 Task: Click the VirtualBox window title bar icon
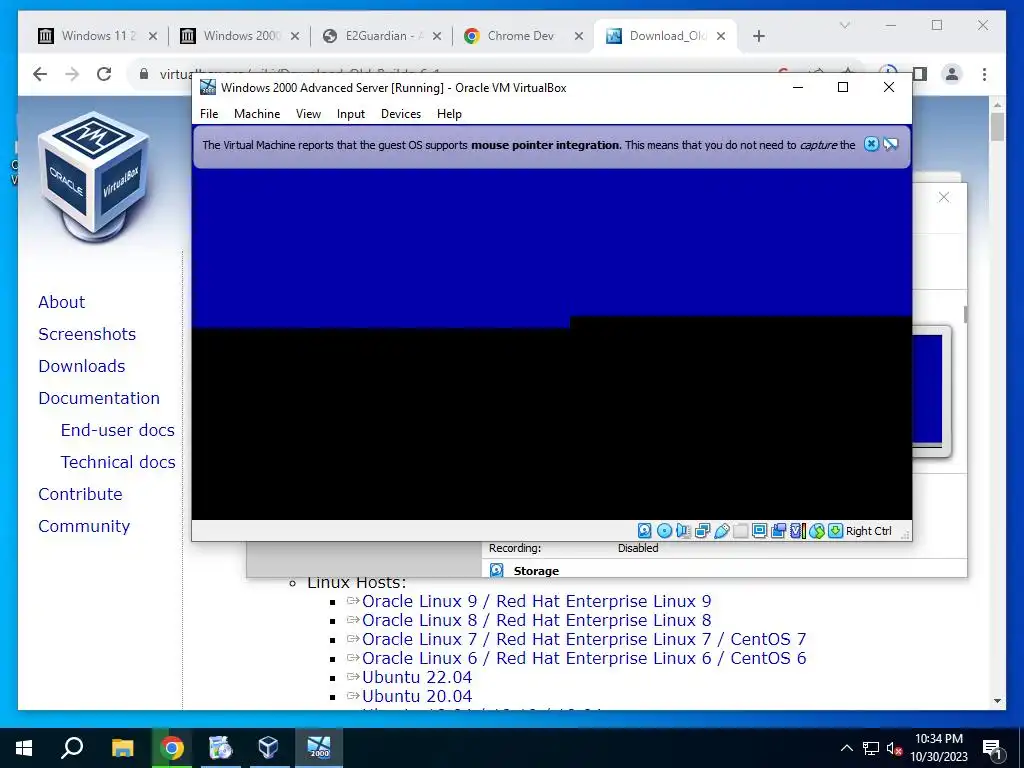pos(208,88)
